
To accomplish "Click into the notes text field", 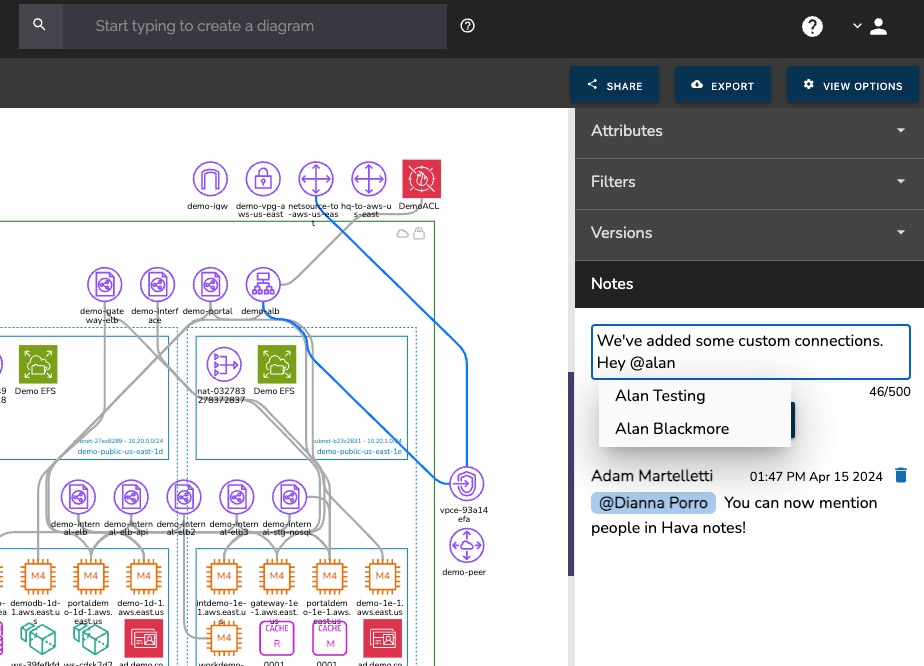I will click(750, 352).
